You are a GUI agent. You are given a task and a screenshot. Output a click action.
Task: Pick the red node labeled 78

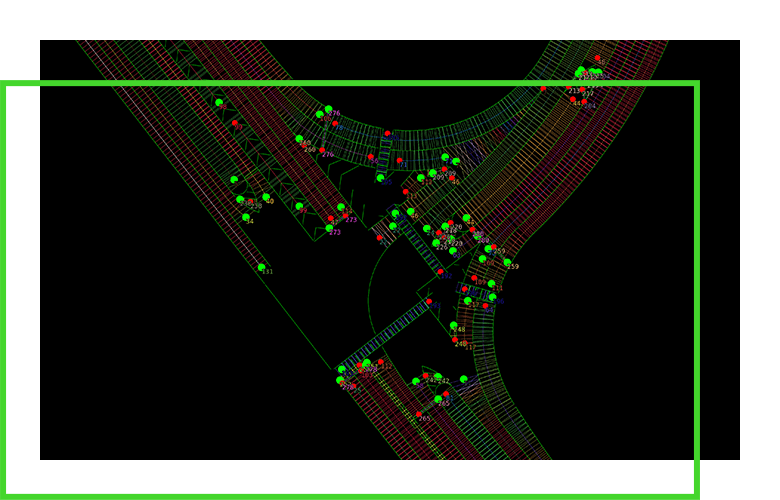[x=335, y=123]
